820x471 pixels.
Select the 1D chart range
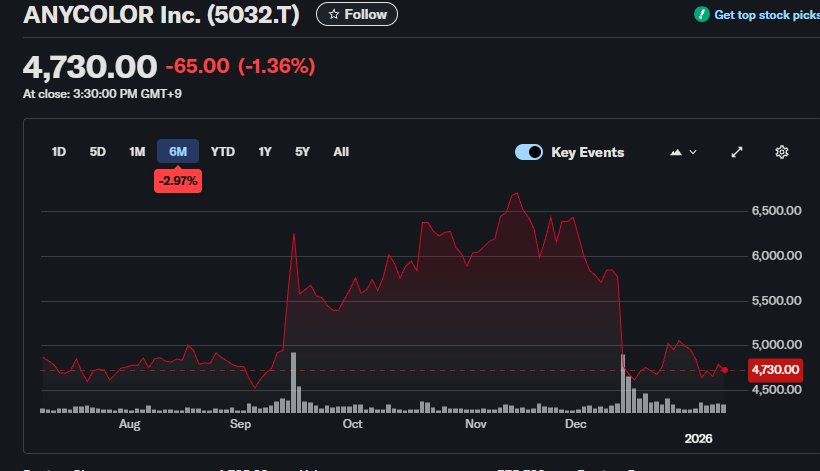pyautogui.click(x=59, y=152)
